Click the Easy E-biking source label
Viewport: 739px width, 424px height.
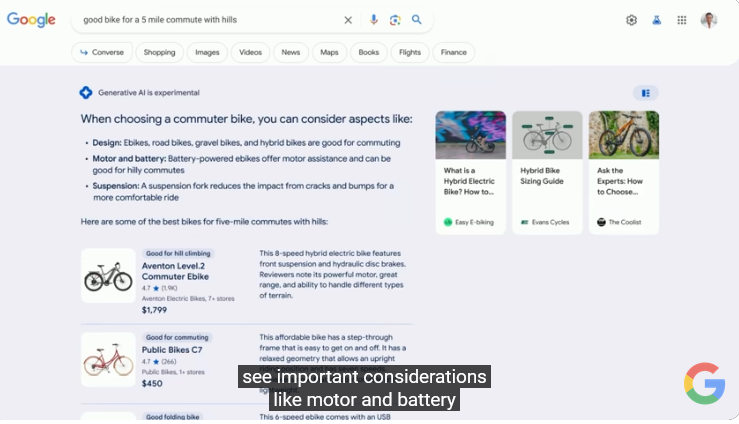point(468,222)
